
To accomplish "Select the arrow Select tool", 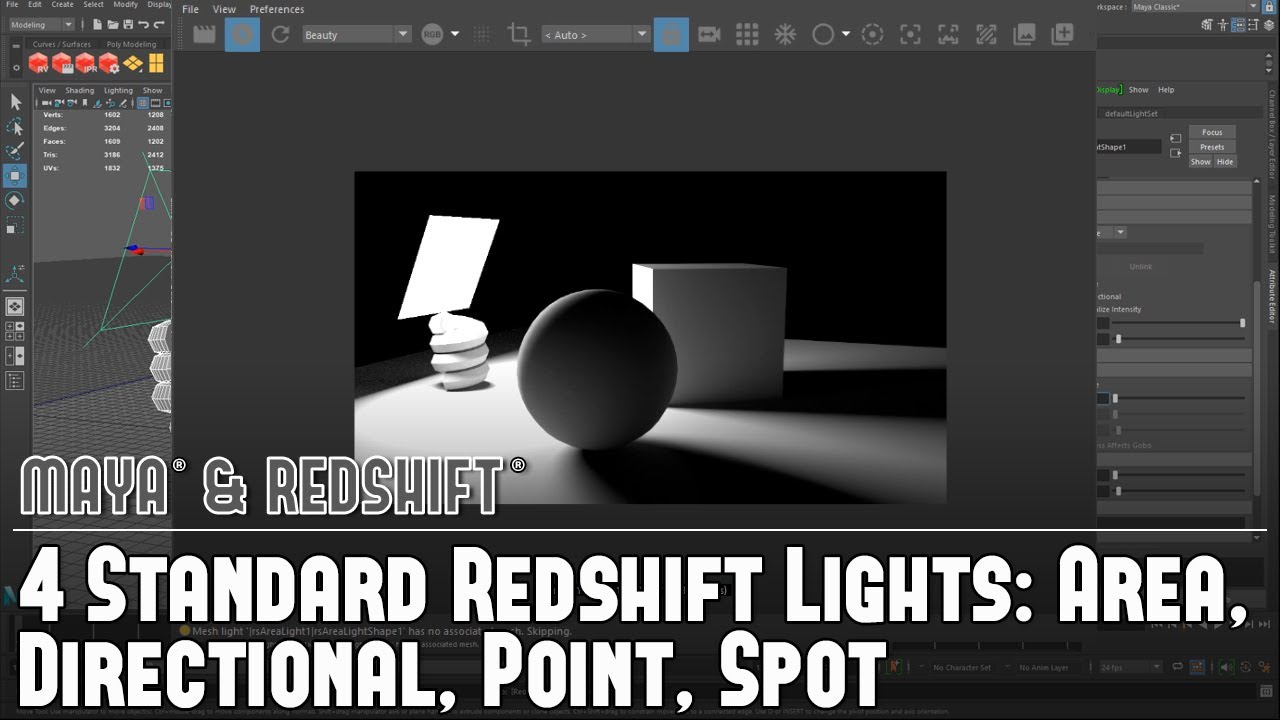I will pos(15,102).
